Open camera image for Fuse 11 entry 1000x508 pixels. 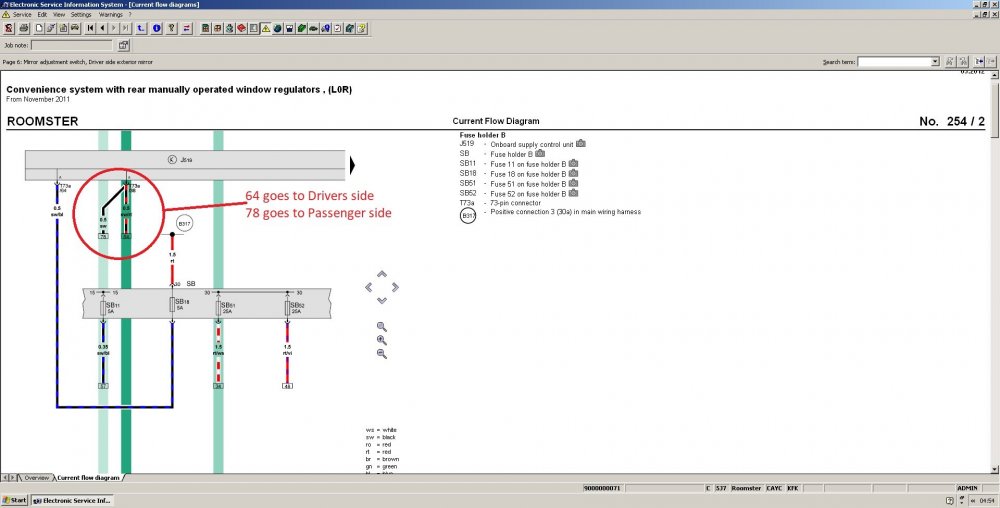[x=573, y=163]
